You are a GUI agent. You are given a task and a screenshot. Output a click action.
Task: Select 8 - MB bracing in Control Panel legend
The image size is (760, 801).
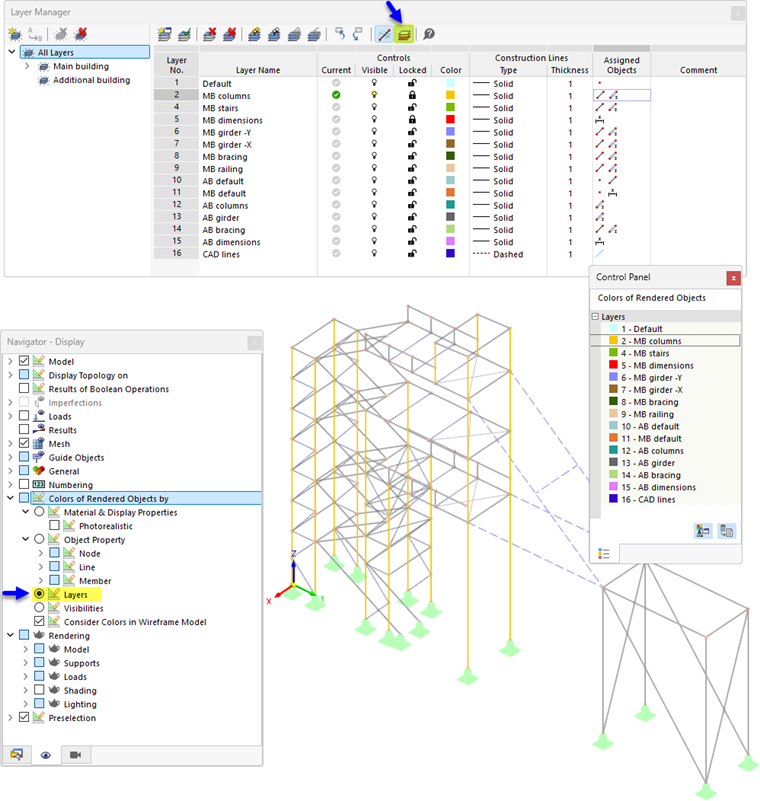[x=650, y=402]
